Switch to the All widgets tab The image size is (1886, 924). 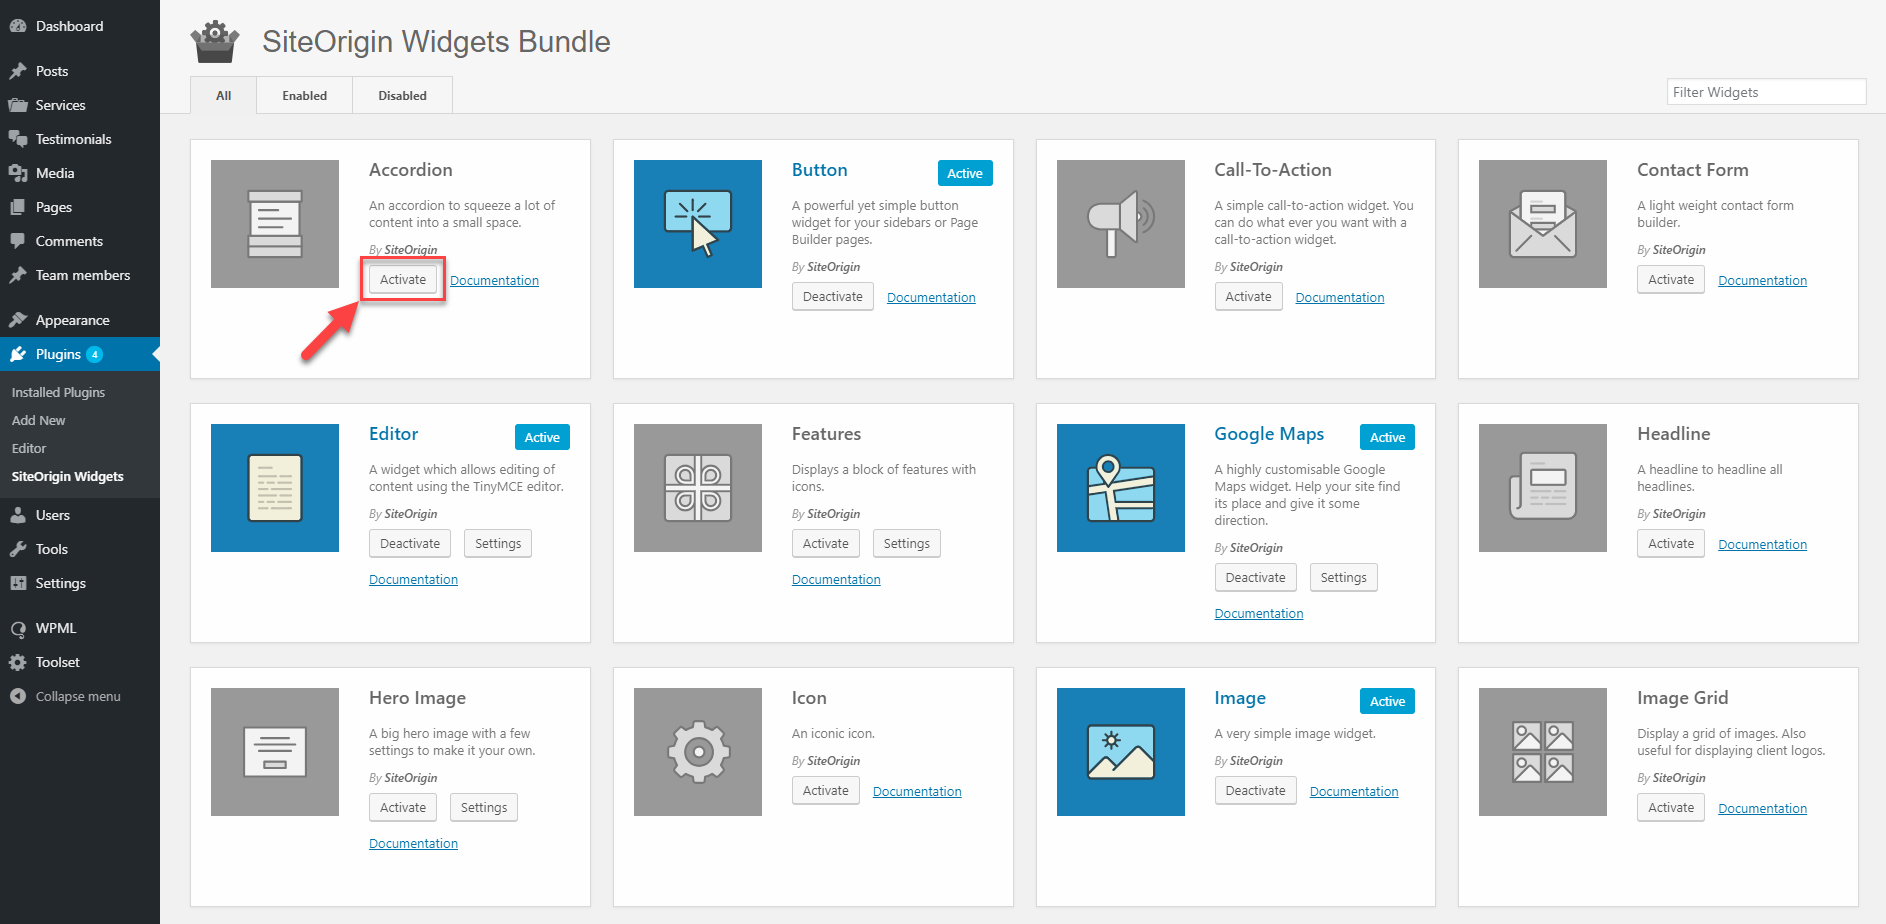223,95
